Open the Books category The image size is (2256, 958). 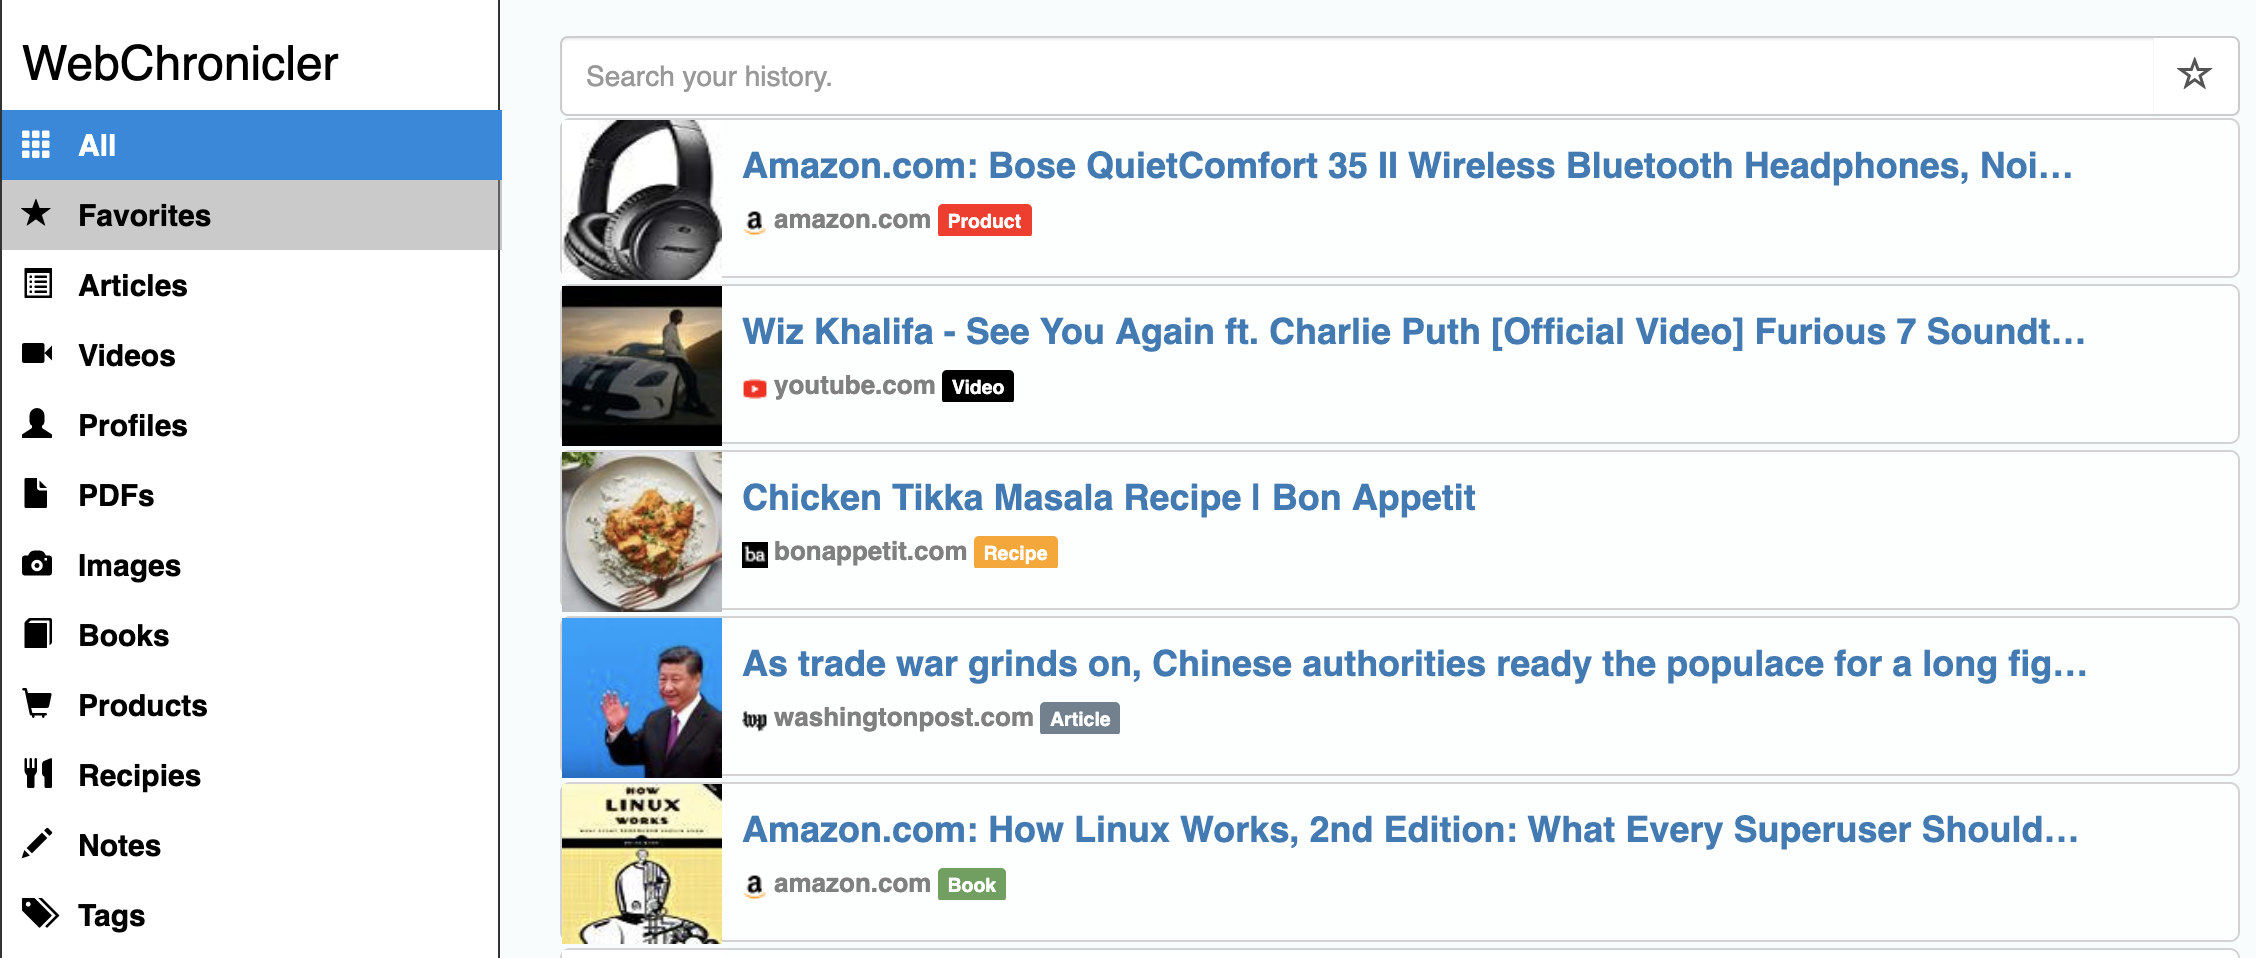point(123,635)
